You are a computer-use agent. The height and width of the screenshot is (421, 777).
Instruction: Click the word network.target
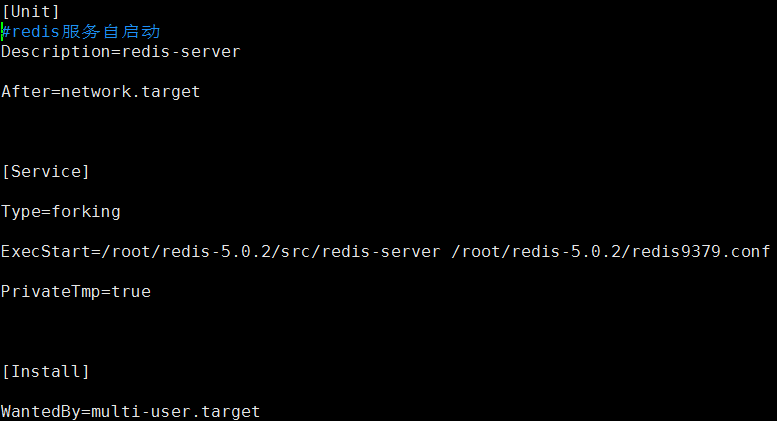(x=131, y=92)
